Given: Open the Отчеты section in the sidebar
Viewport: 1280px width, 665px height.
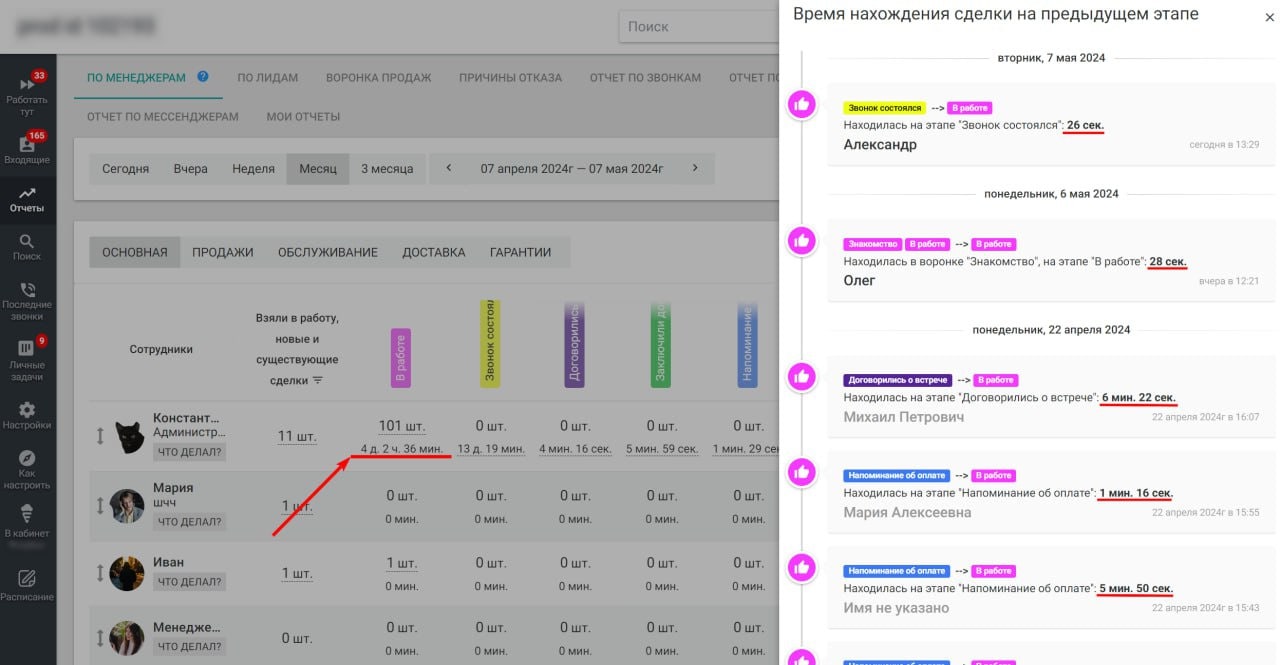Looking at the screenshot, I should pos(27,199).
